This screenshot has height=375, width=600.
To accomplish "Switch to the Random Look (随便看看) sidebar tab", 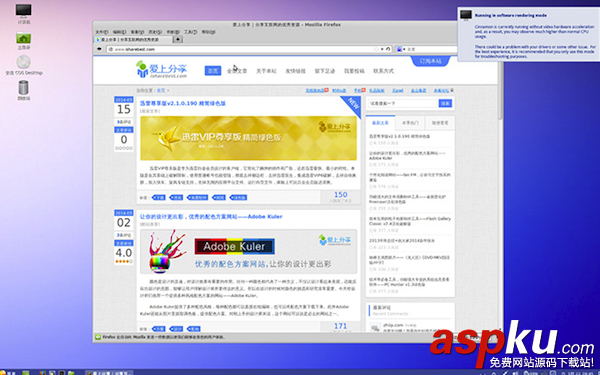I will [x=440, y=123].
